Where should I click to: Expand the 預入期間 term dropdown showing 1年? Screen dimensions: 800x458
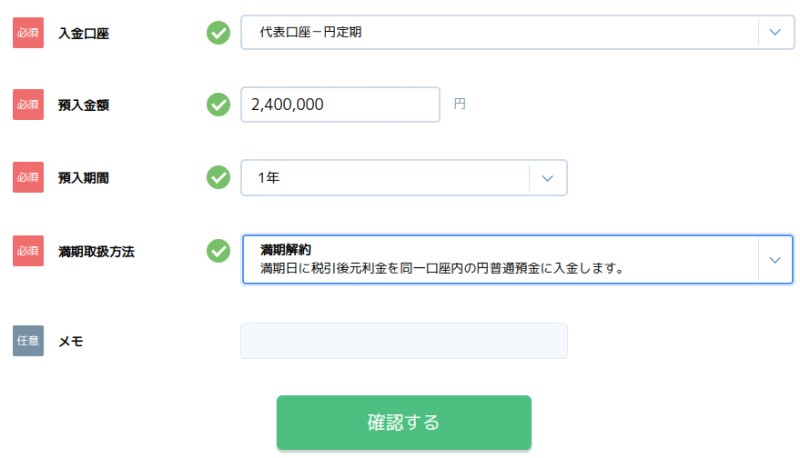(385, 177)
